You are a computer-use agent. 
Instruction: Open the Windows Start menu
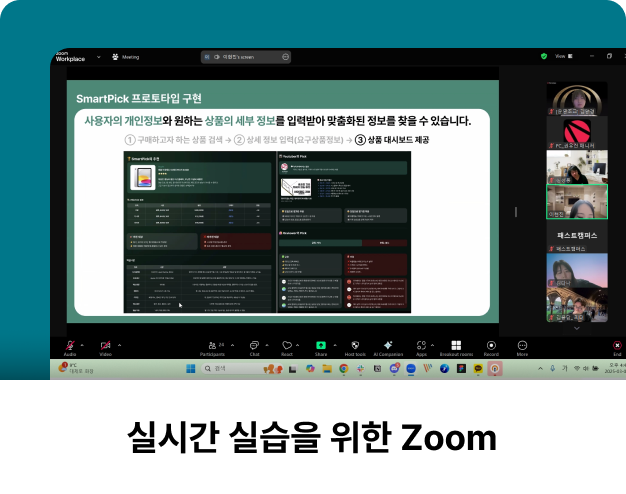(191, 369)
